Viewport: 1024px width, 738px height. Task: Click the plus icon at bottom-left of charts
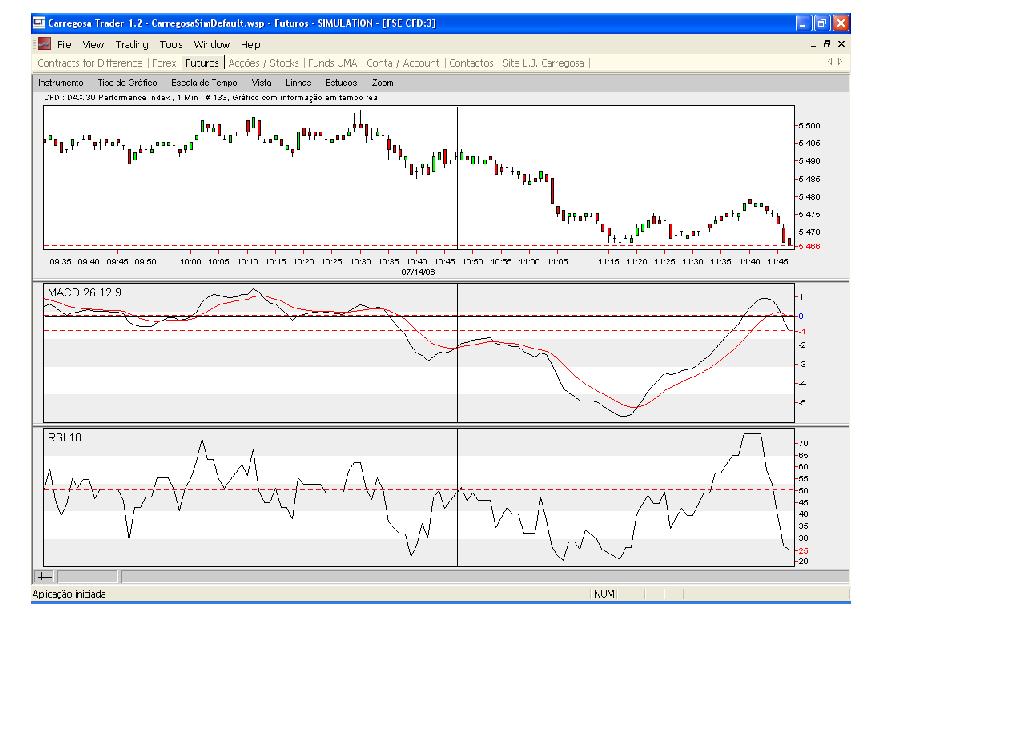click(x=45, y=576)
